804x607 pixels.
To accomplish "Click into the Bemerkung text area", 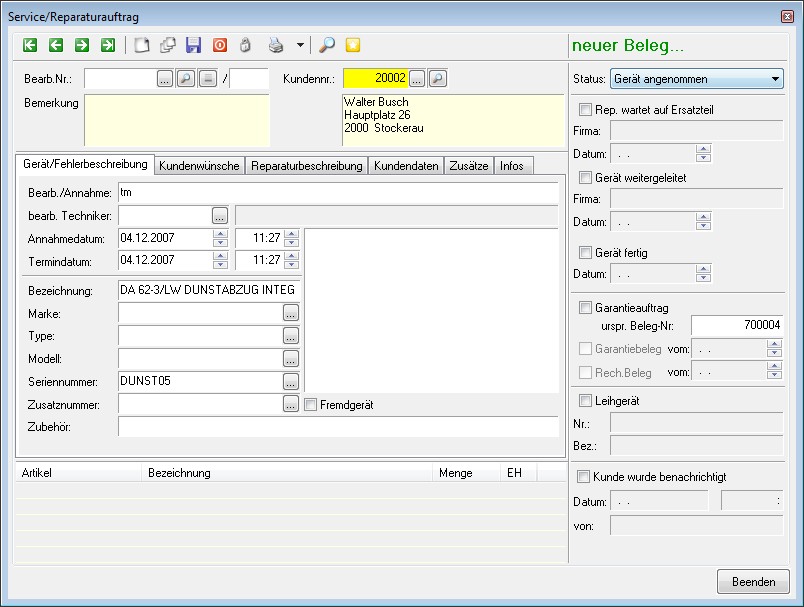I will point(177,120).
